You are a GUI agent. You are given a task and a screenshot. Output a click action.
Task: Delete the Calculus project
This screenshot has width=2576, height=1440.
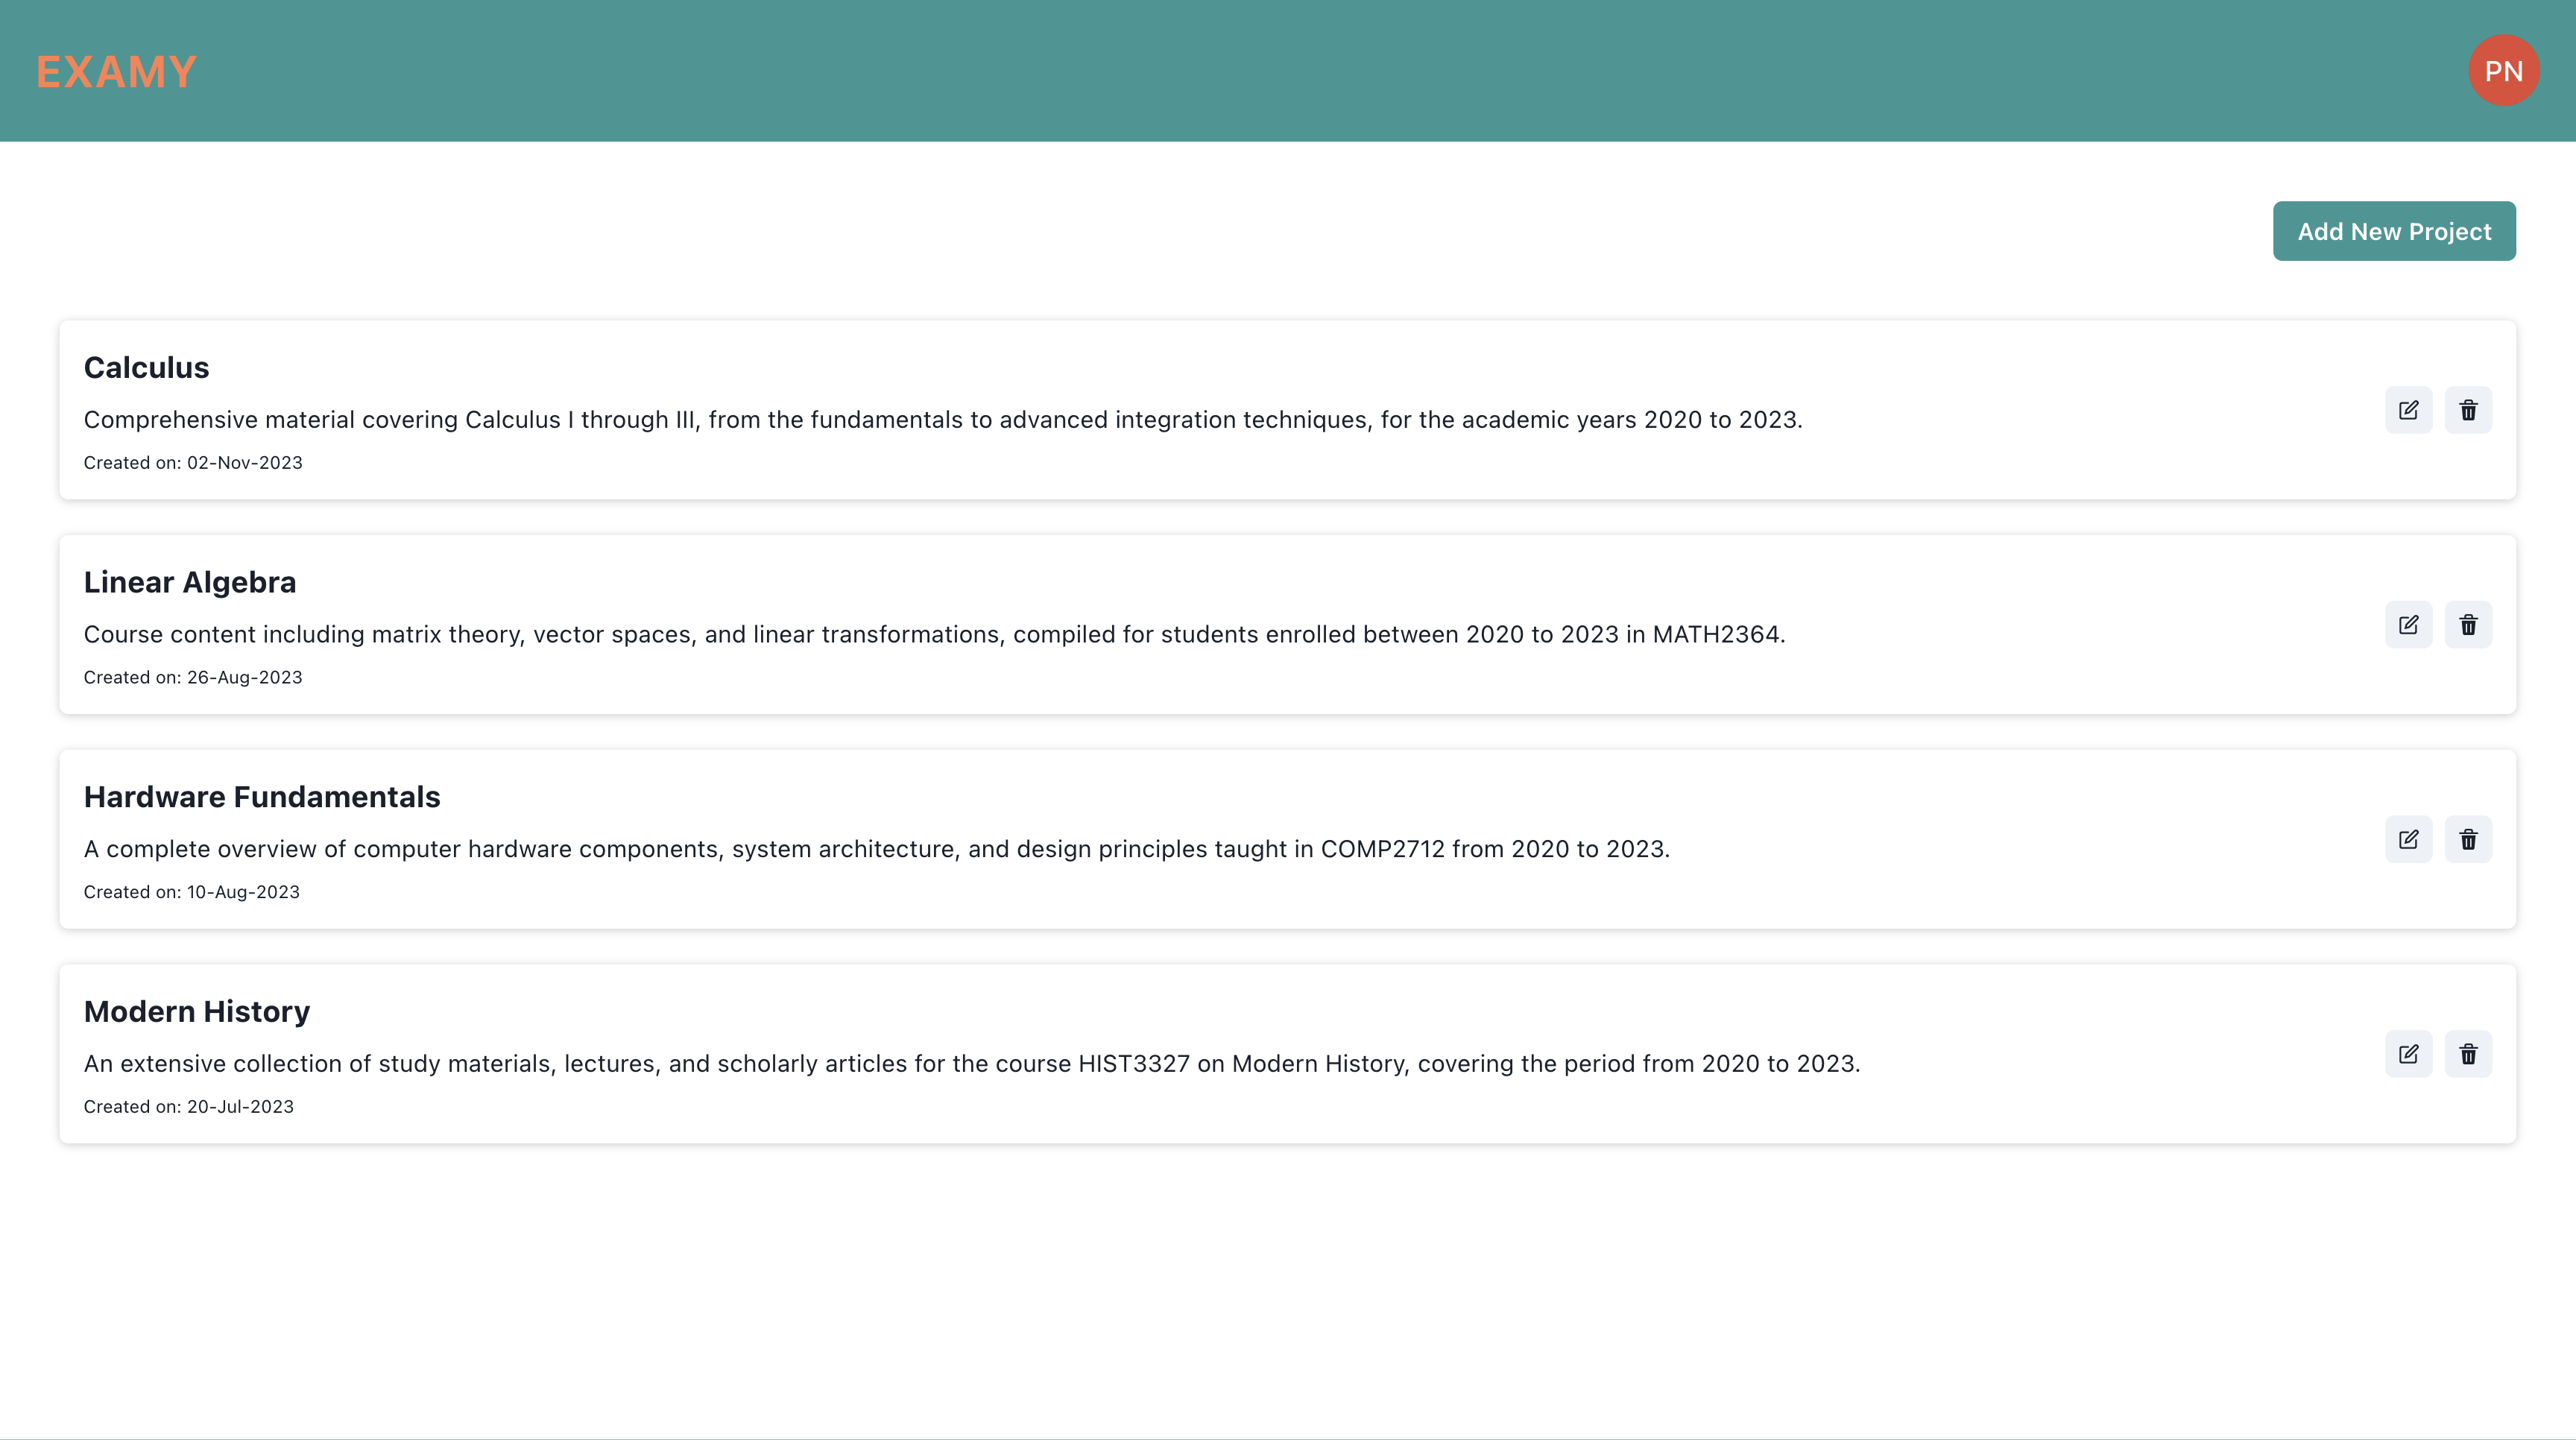pyautogui.click(x=2468, y=410)
